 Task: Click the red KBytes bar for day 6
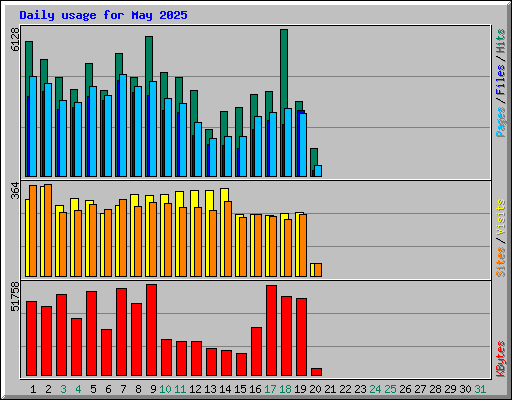click(x=106, y=353)
